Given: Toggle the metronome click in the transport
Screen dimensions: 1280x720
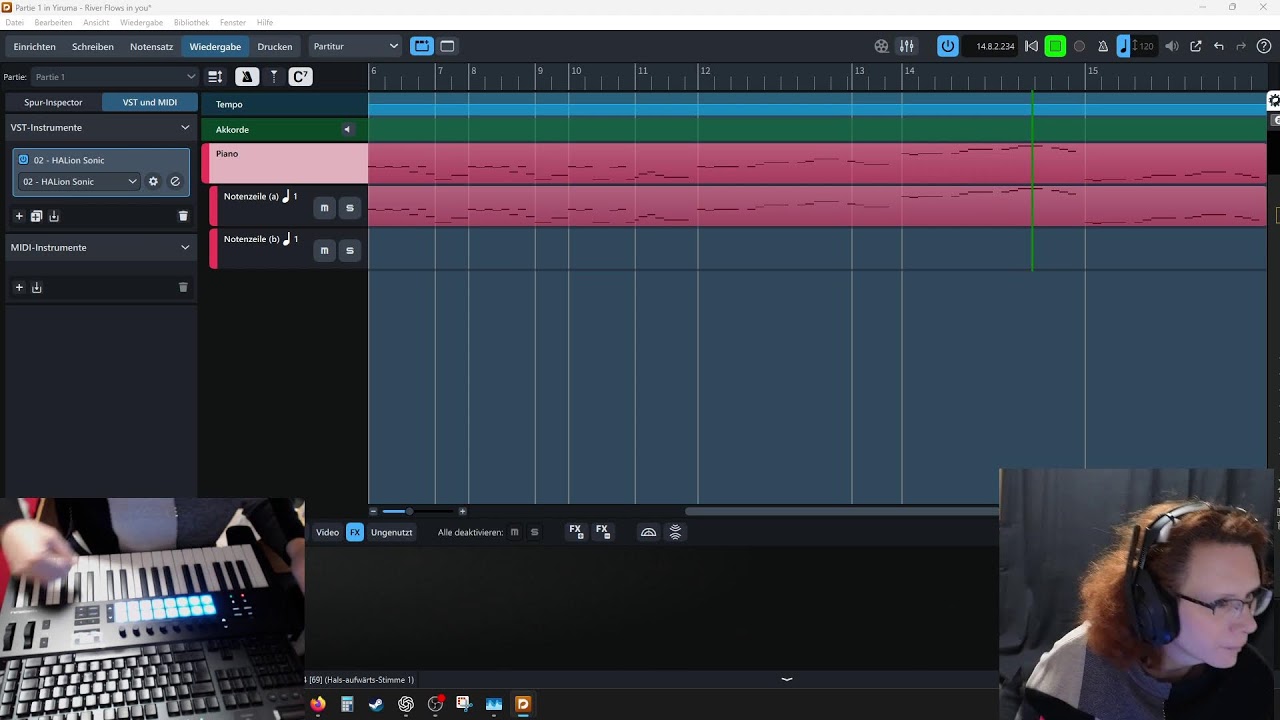Looking at the screenshot, I should point(1103,46).
